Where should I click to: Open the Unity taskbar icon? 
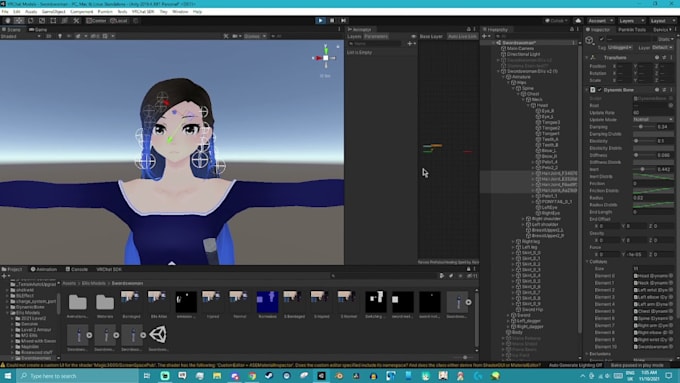[x=321, y=376]
